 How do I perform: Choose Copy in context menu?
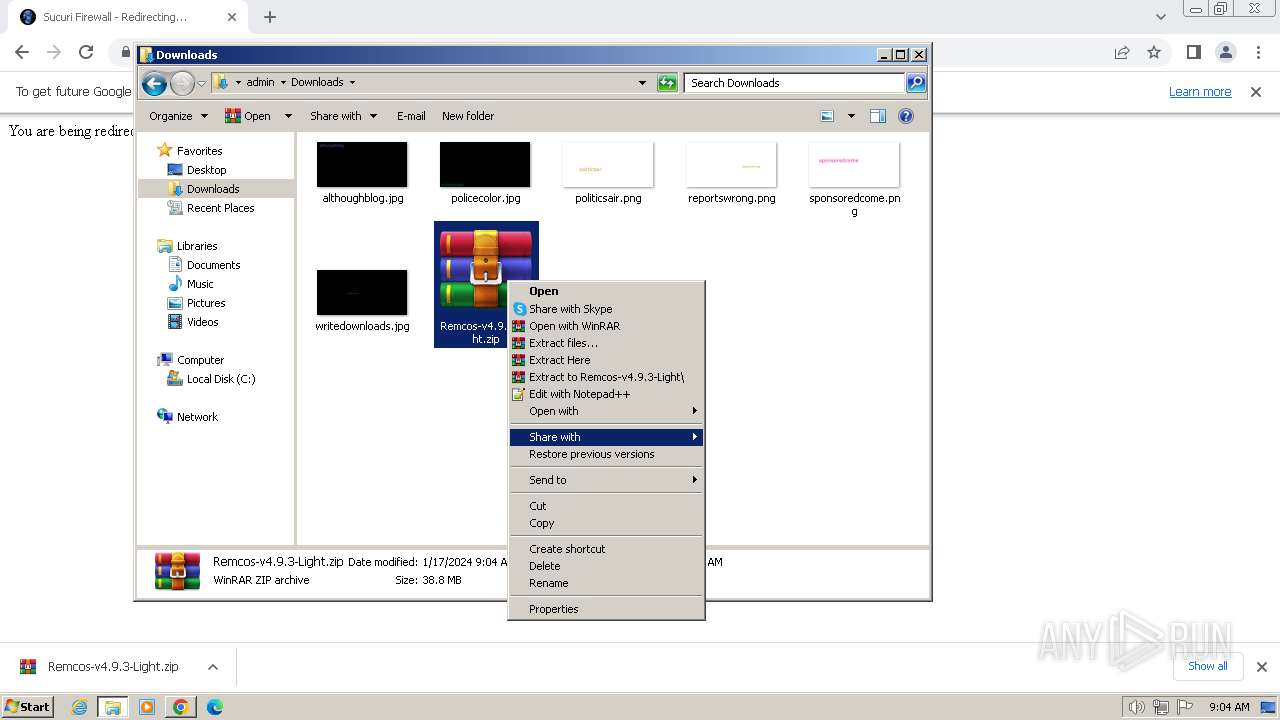[x=606, y=523]
